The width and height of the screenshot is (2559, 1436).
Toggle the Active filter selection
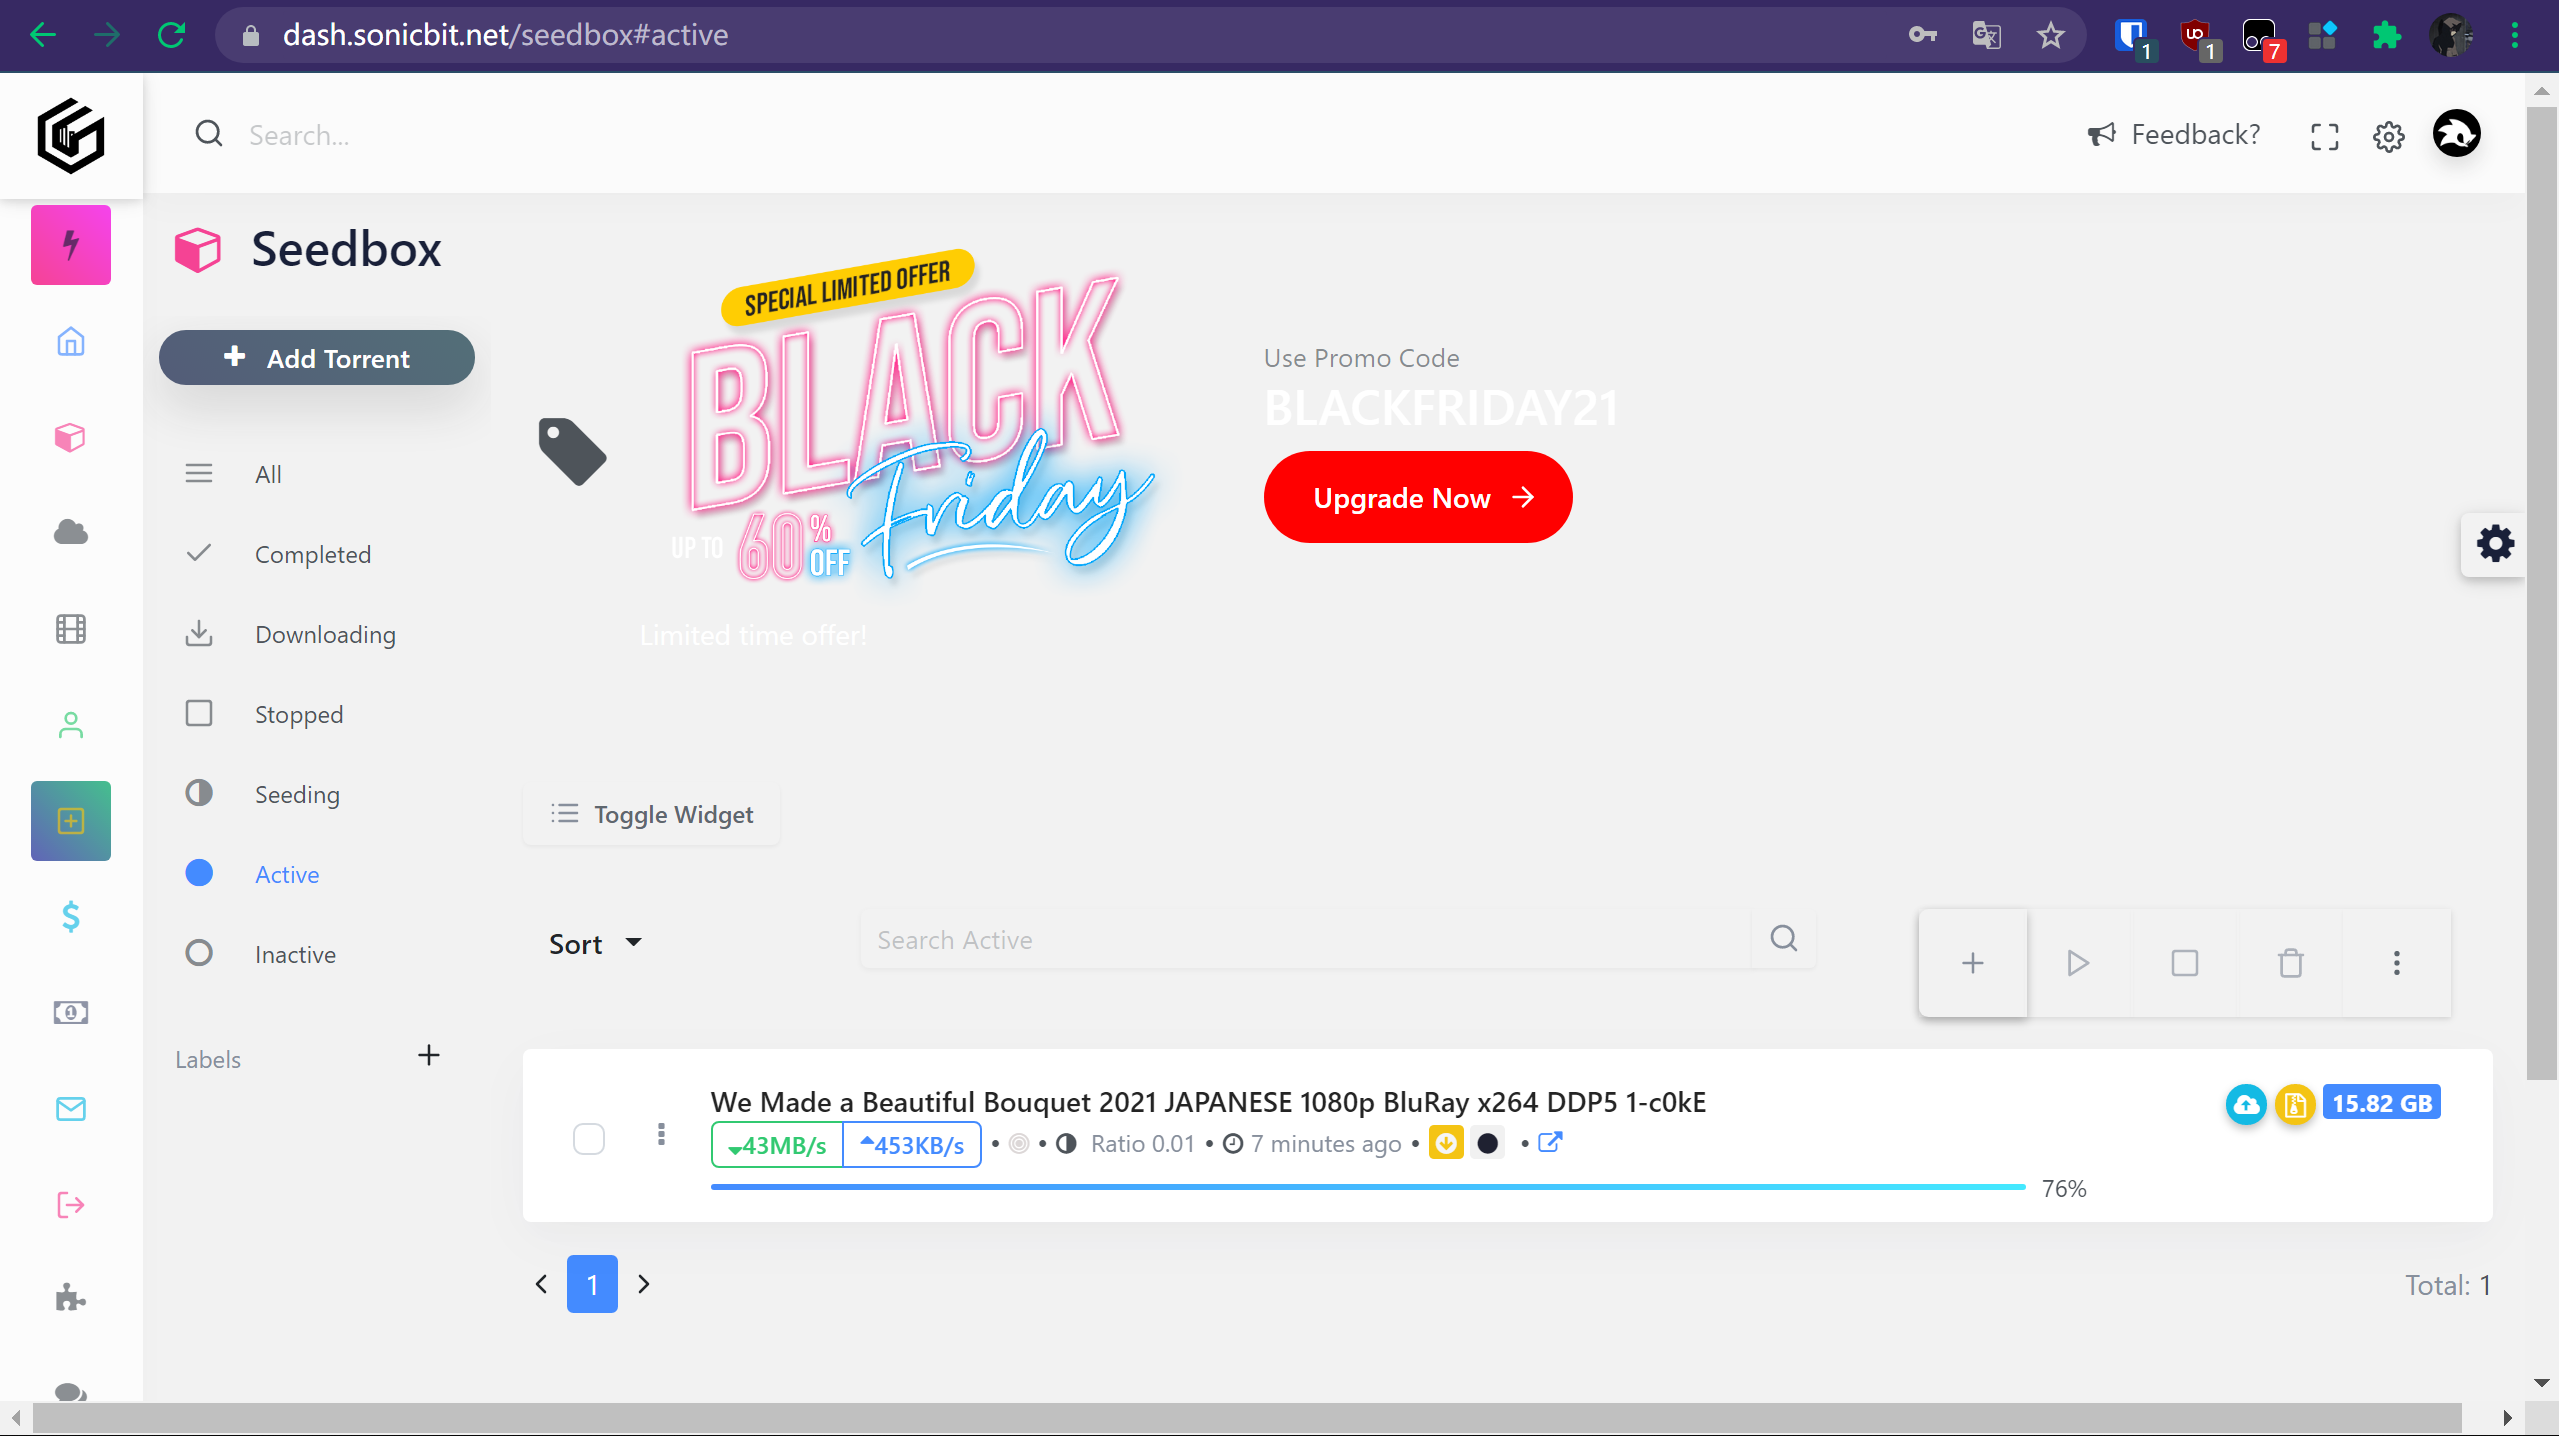(286, 872)
